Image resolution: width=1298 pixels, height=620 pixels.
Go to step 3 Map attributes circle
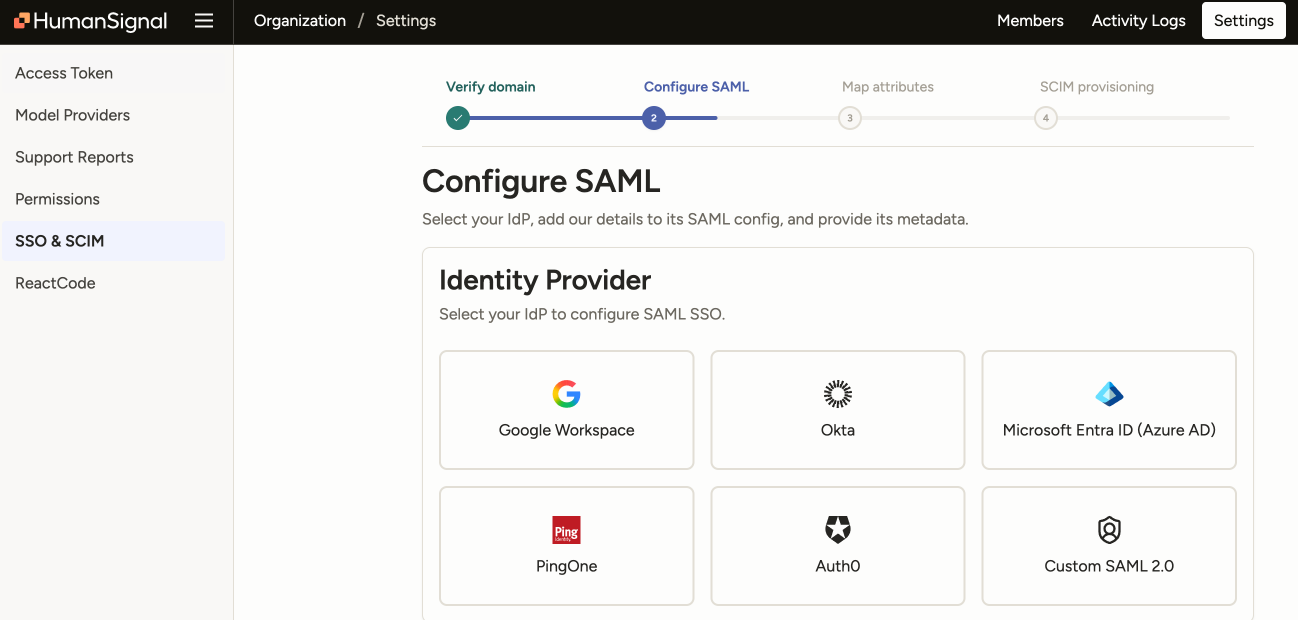(x=849, y=118)
